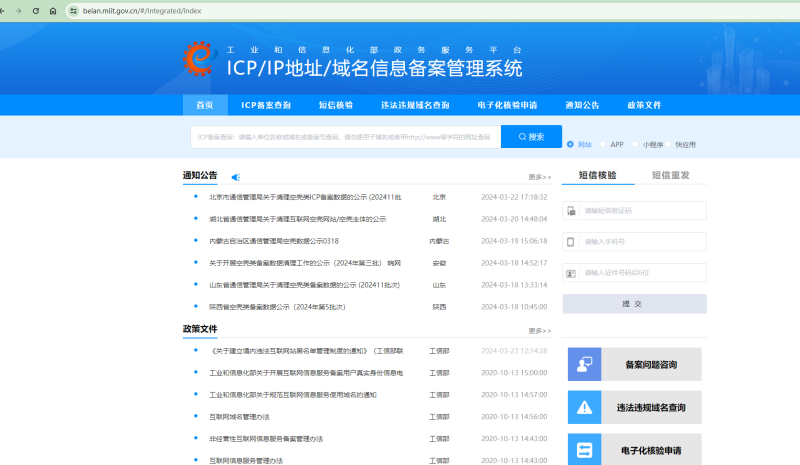Open 违法违规域名查询 in the navigation bar
Viewport: 800px width, 465px height.
415,105
